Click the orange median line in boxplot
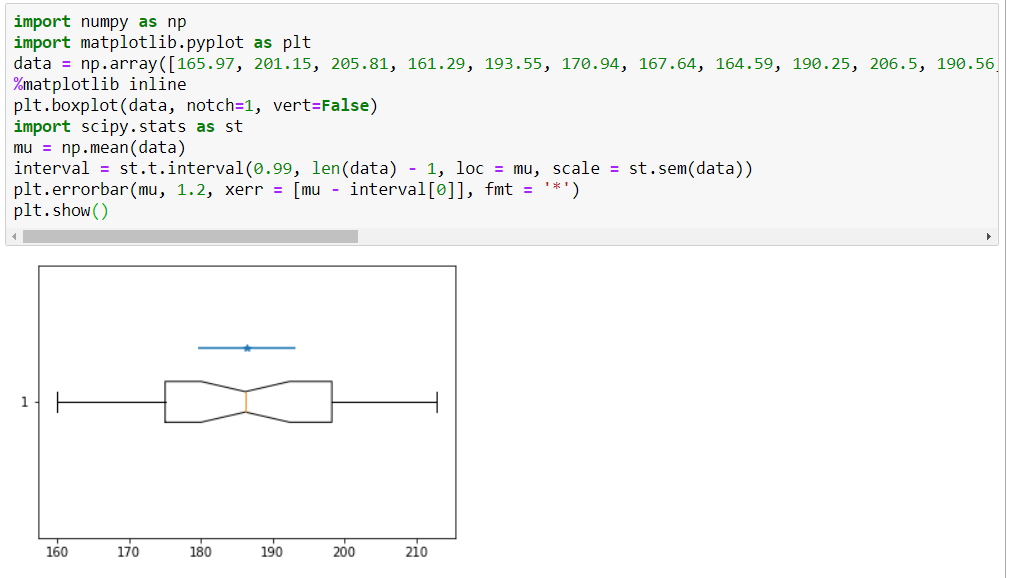The height and width of the screenshot is (578, 1016). pos(246,402)
